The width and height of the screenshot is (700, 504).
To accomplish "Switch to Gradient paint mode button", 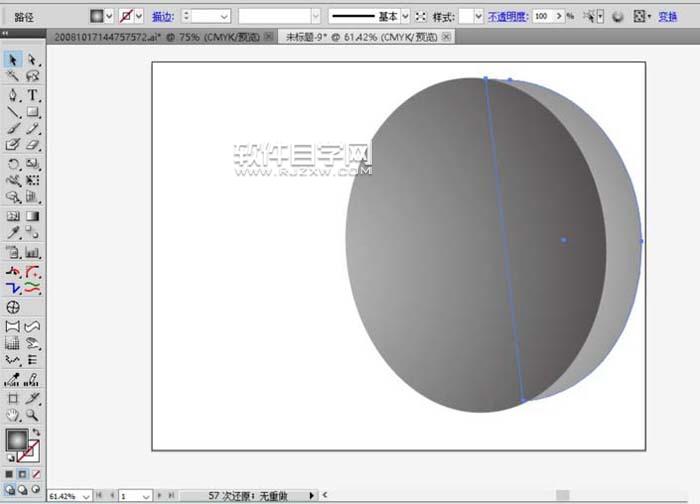I will (23, 473).
